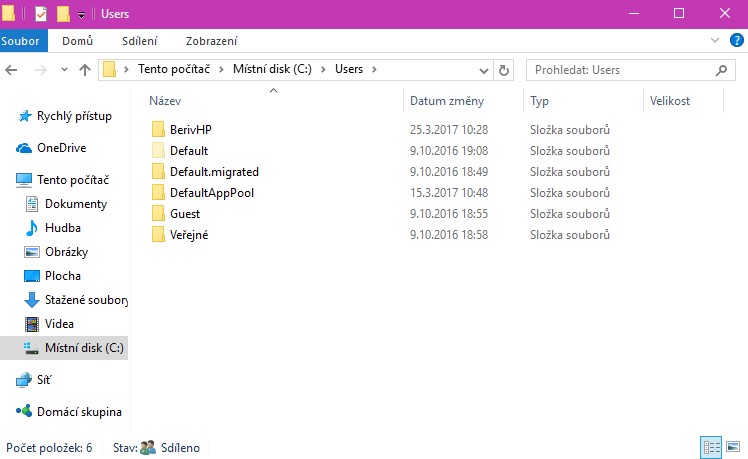This screenshot has height=459, width=748.
Task: Open the Zobrazení ribbon tab
Action: pyautogui.click(x=211, y=41)
